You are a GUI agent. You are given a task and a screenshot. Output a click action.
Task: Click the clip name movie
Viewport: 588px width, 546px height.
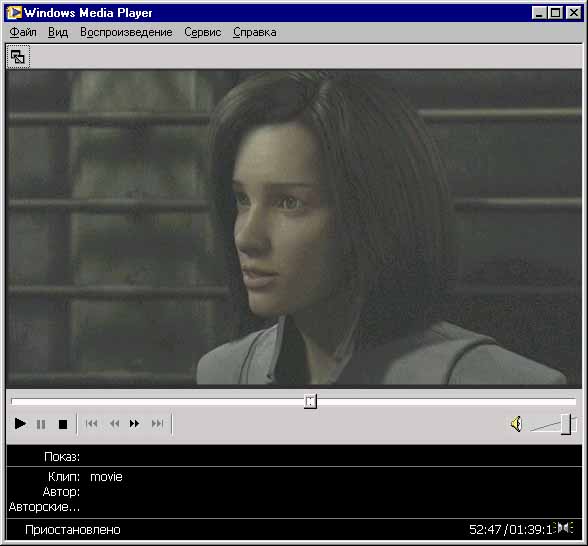[x=106, y=477]
